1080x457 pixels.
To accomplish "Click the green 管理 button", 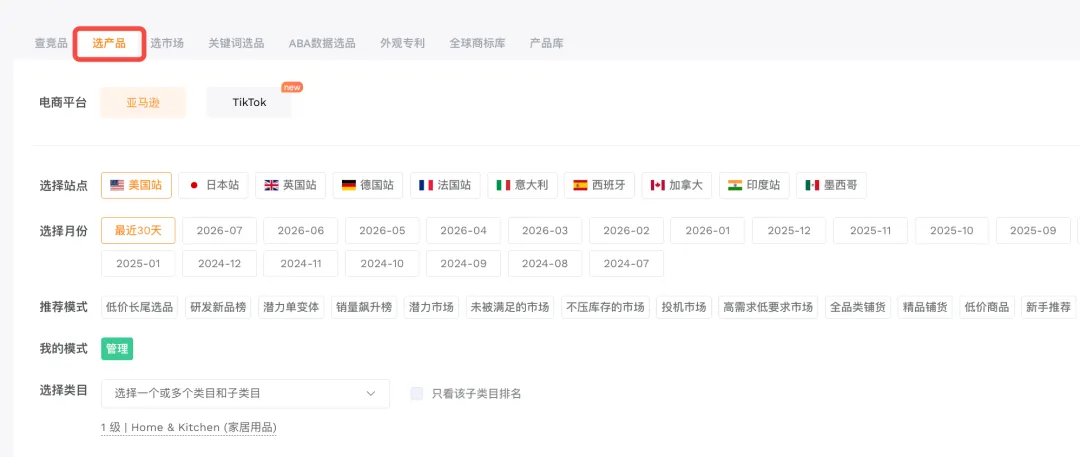I will pos(117,349).
